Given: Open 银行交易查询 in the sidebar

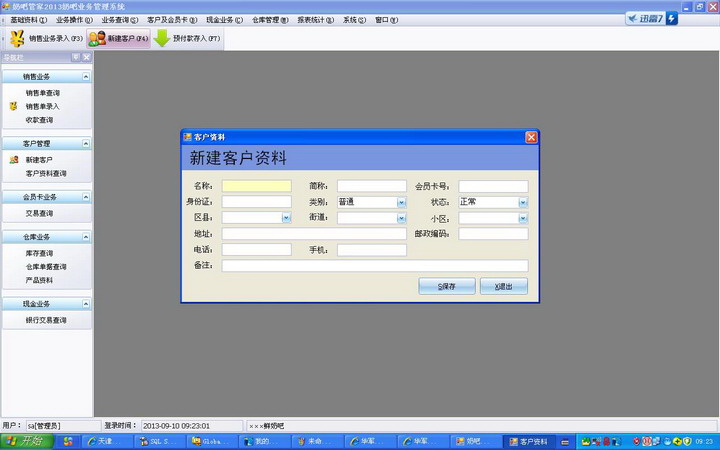Looking at the screenshot, I should coord(46,320).
